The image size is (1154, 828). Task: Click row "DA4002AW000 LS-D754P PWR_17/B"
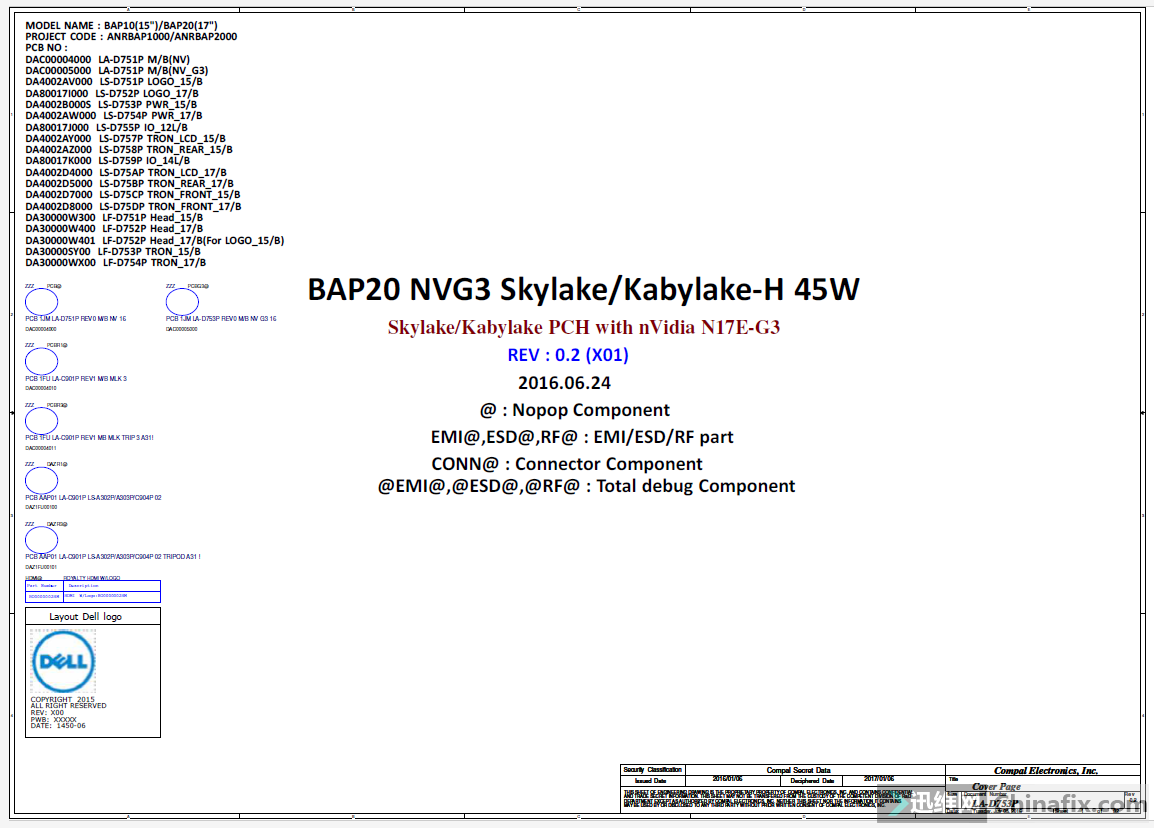(113, 116)
